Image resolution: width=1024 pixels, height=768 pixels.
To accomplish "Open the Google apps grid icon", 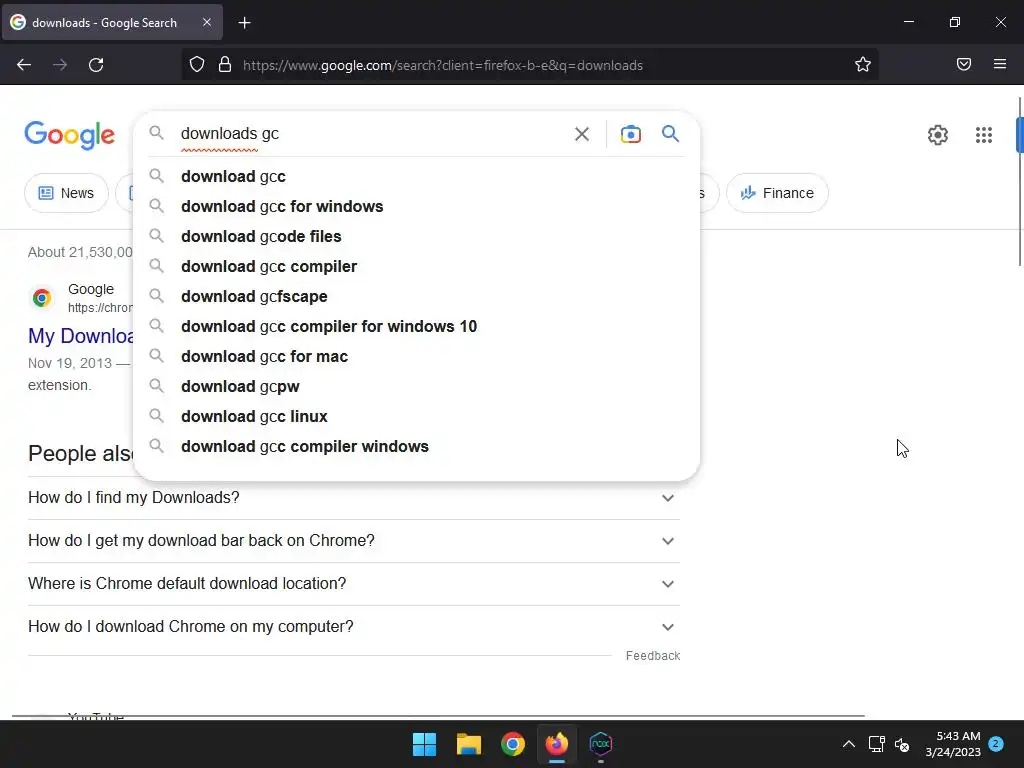I will (x=984, y=135).
